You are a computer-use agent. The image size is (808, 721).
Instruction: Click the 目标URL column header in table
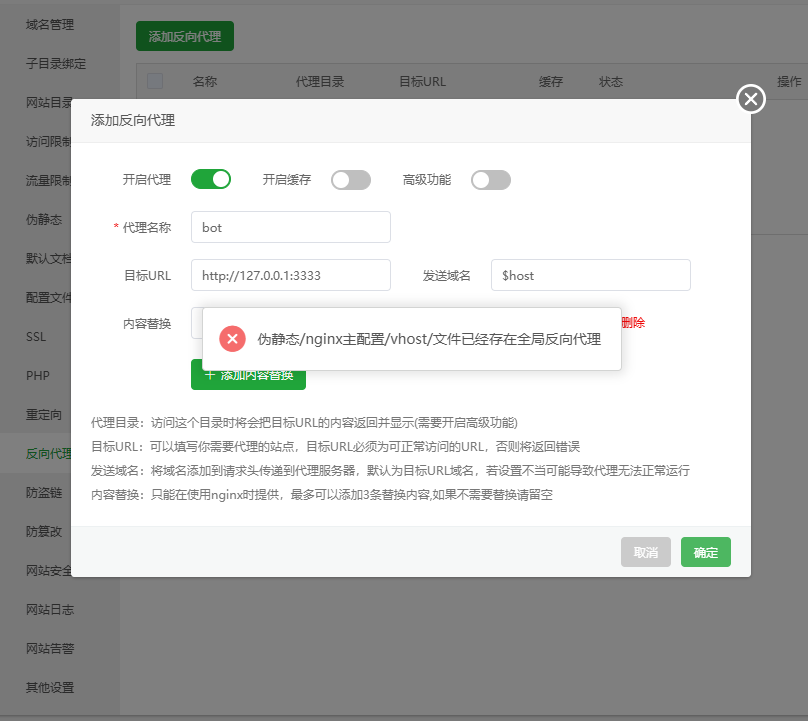pyautogui.click(x=423, y=81)
